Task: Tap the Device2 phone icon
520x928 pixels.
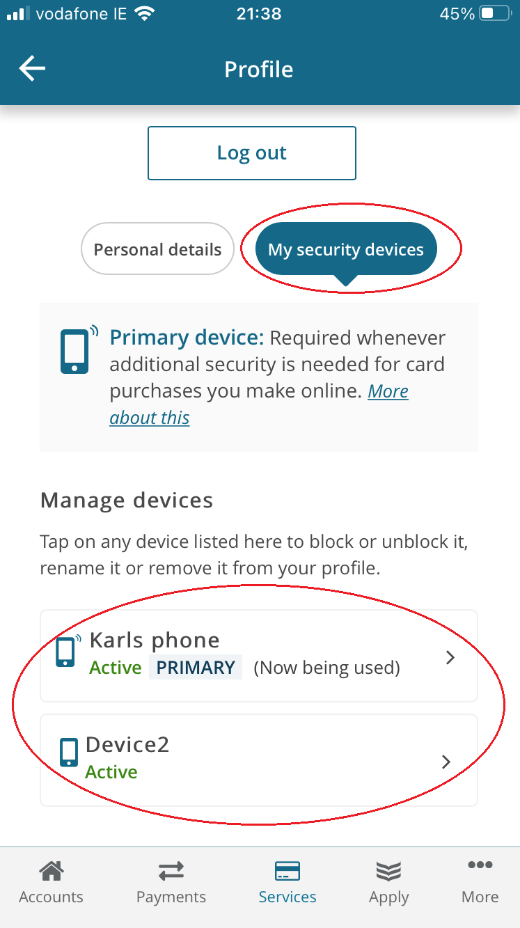Action: click(69, 752)
